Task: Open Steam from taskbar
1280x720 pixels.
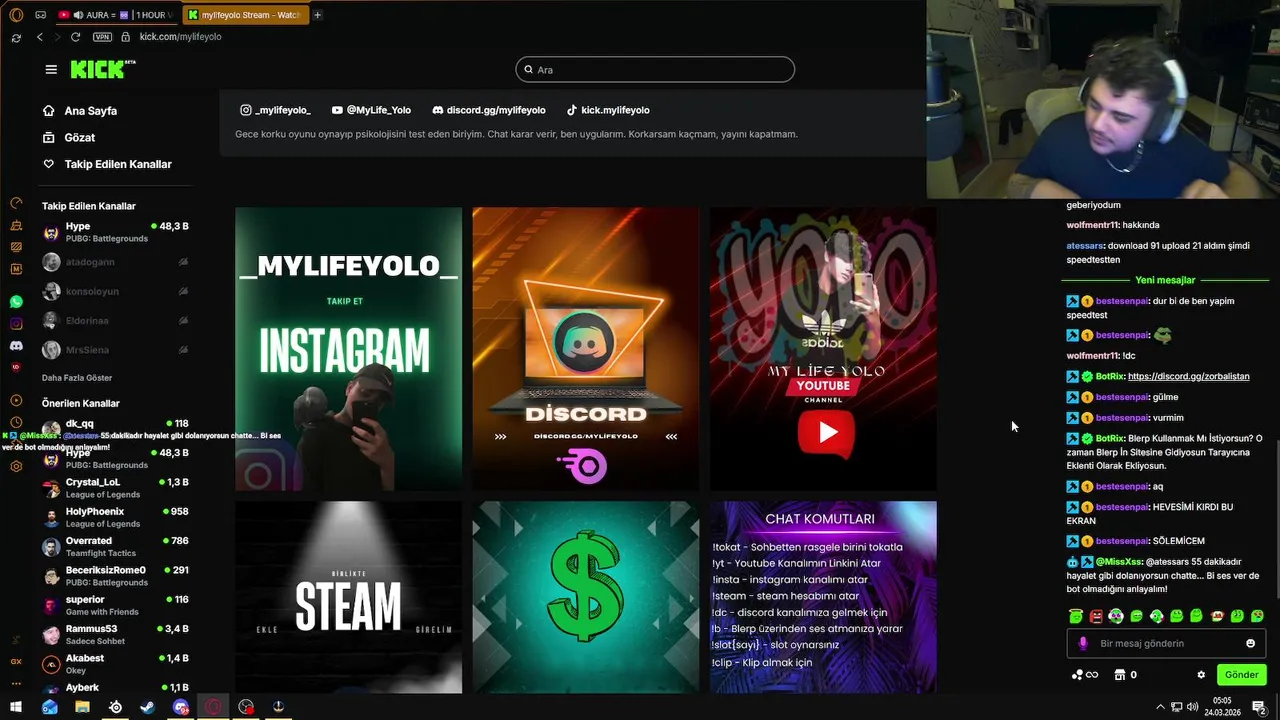Action: 148,707
